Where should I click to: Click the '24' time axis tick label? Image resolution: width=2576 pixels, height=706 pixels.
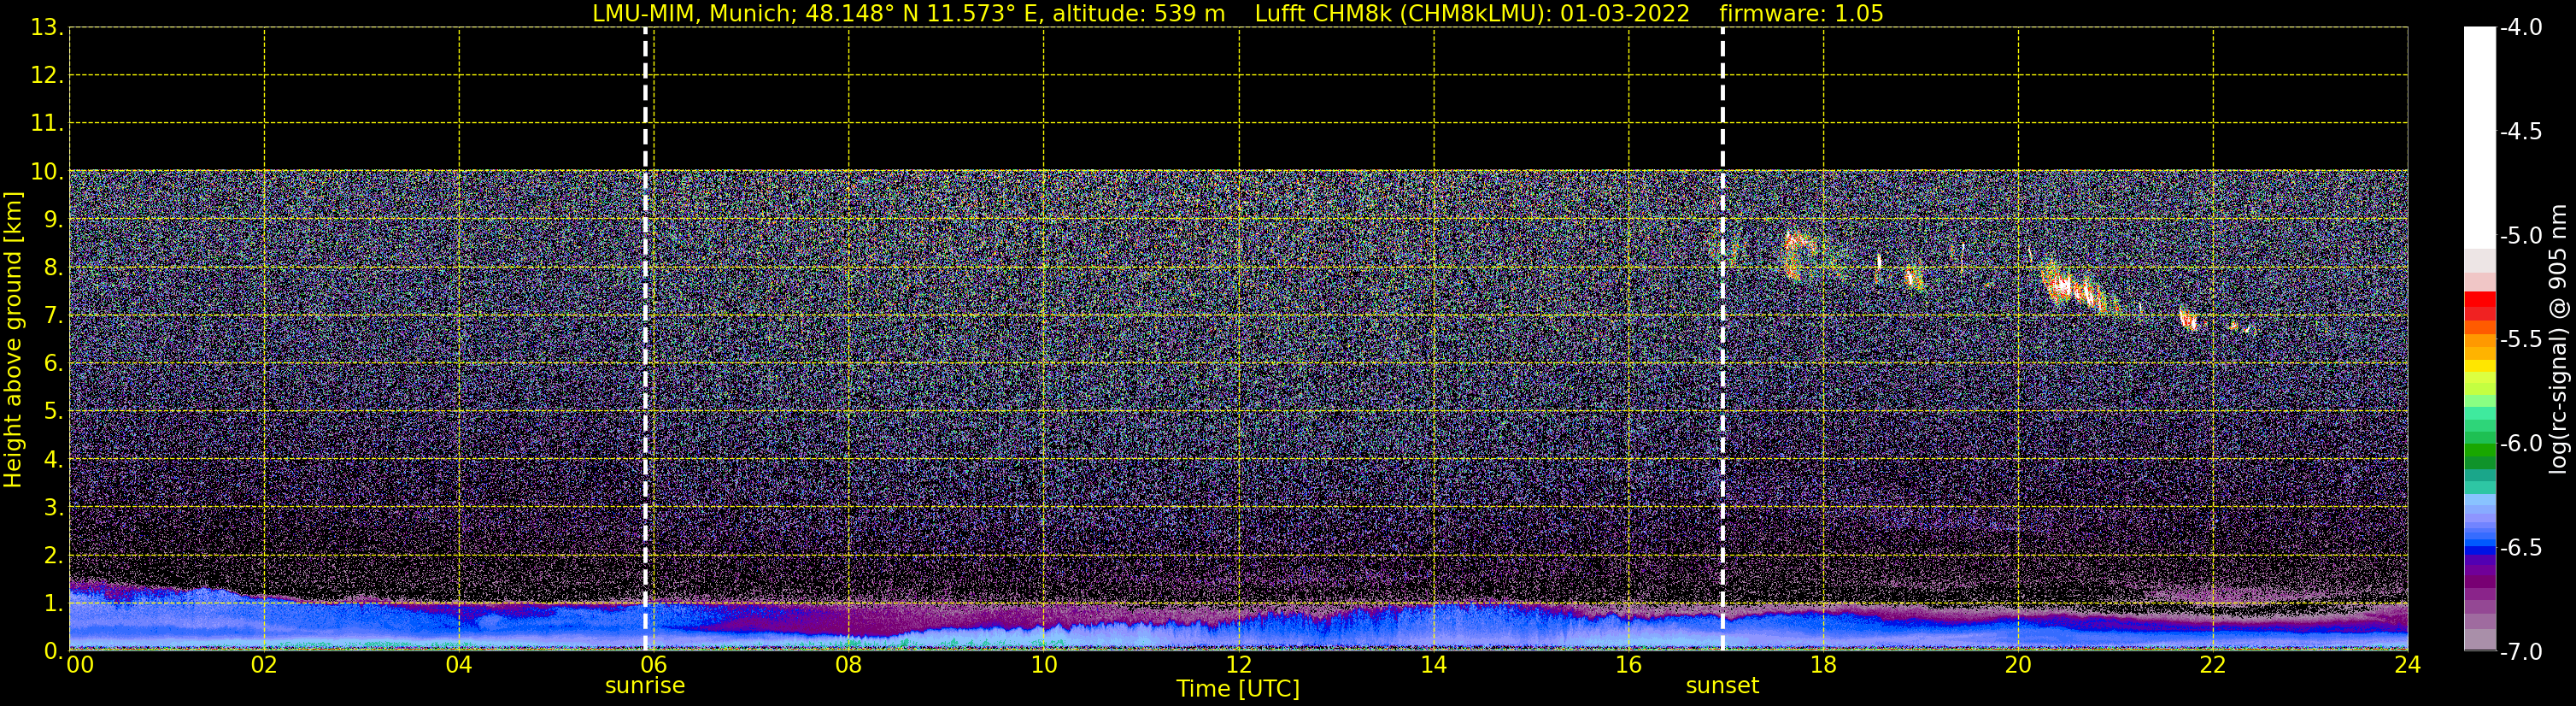click(x=2408, y=665)
